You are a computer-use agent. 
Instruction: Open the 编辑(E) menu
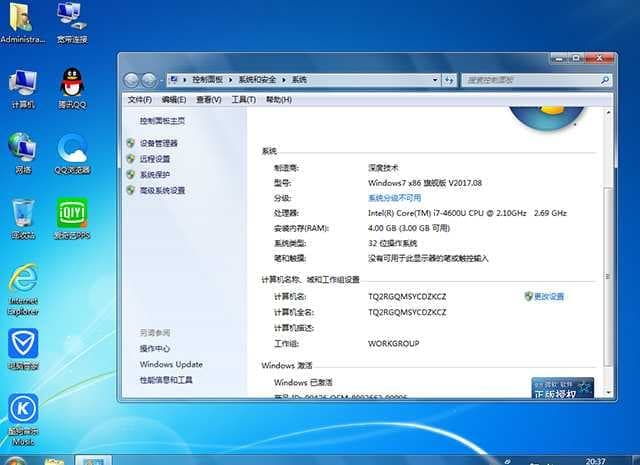[x=173, y=100]
